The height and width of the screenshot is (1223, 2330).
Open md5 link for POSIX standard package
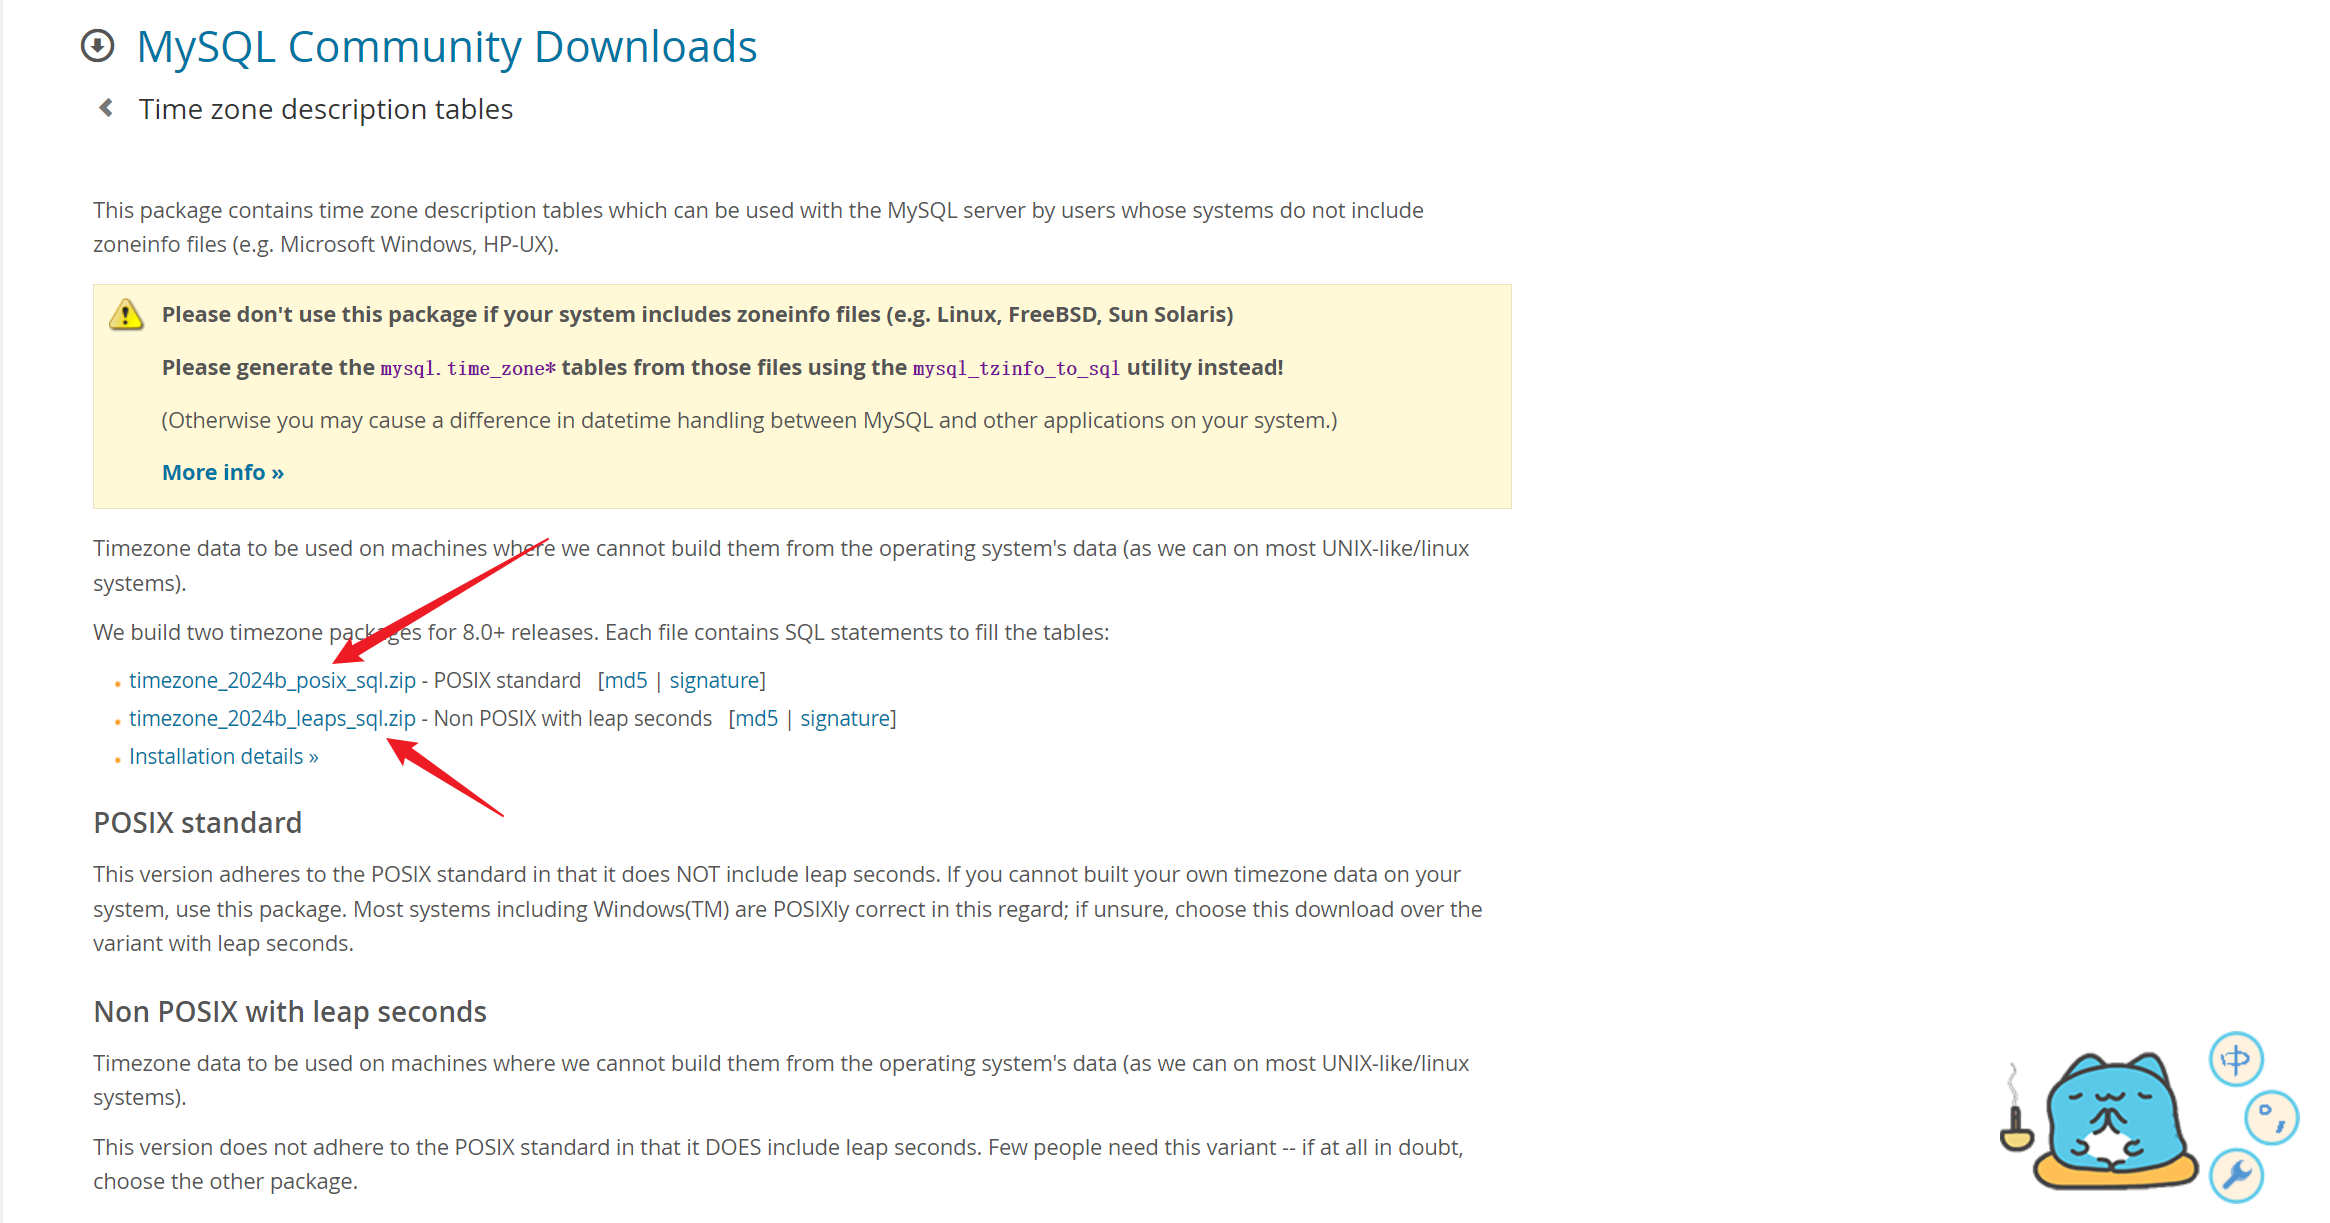coord(626,681)
